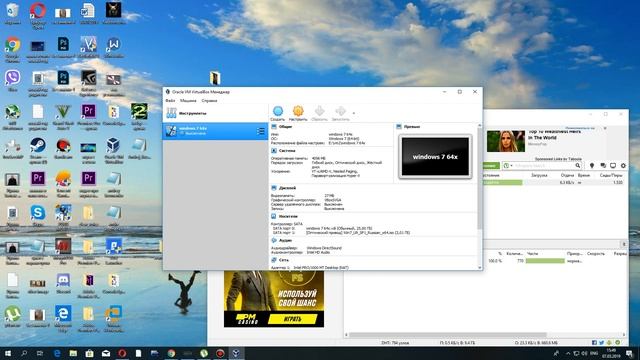Click the optical drive ISO entry on SATA port 1

pos(358,233)
